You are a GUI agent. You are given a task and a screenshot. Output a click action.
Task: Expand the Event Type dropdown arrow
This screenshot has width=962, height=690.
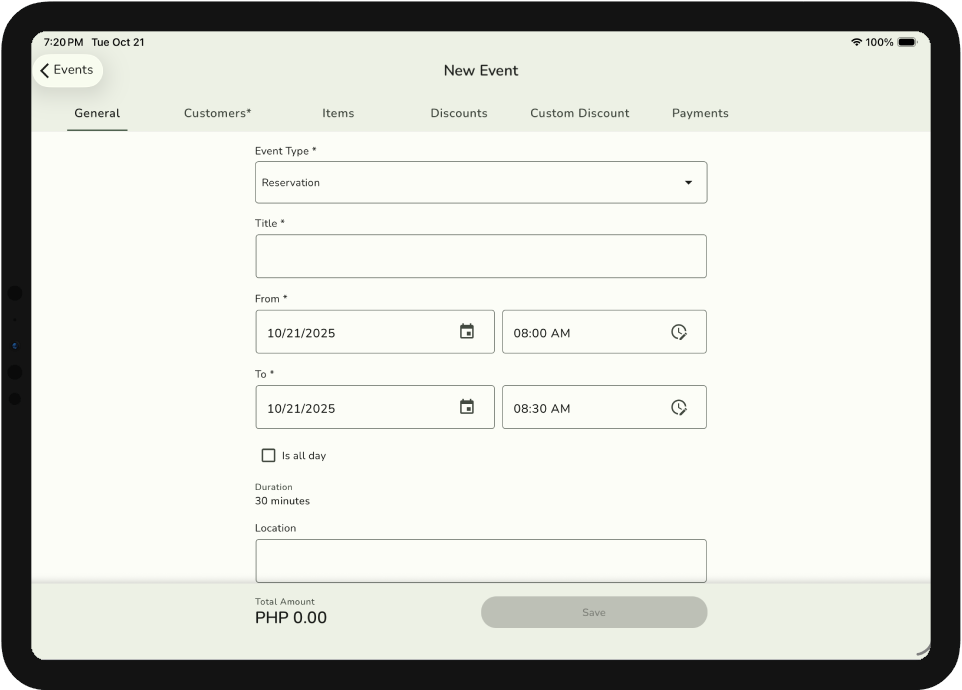coord(688,183)
